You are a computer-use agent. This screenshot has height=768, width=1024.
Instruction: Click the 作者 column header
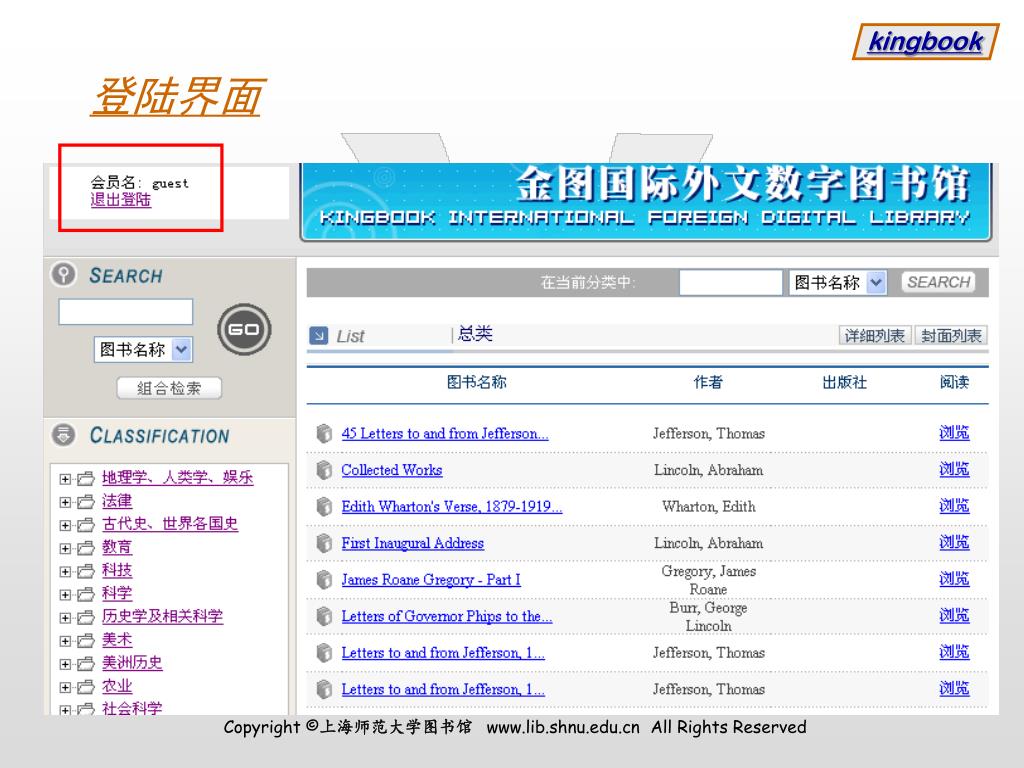[708, 382]
